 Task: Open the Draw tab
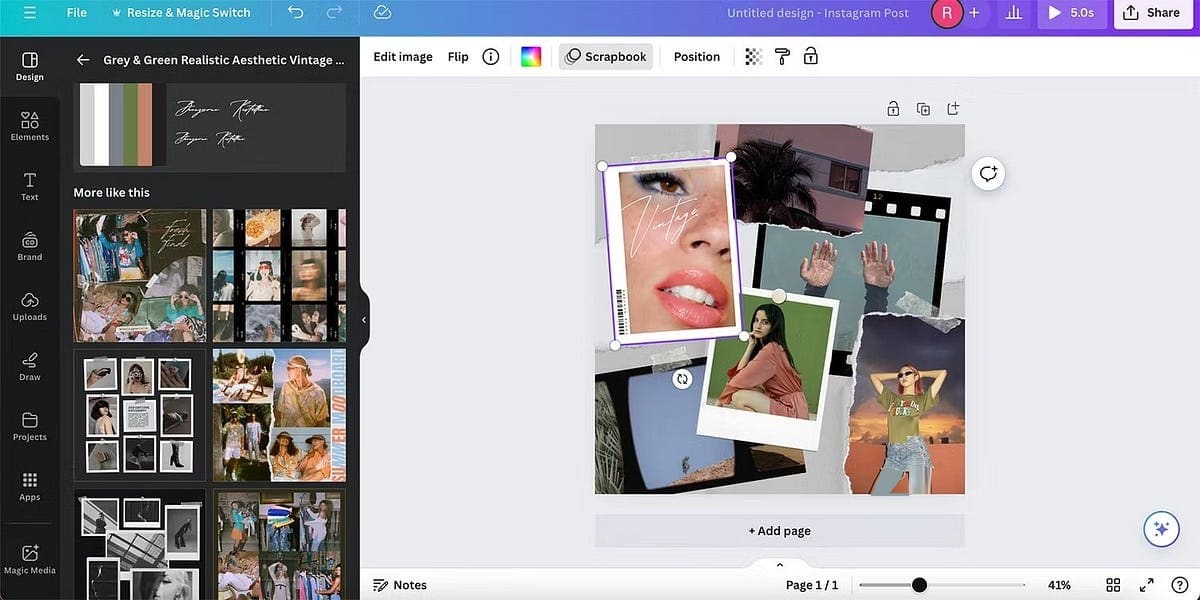30,367
